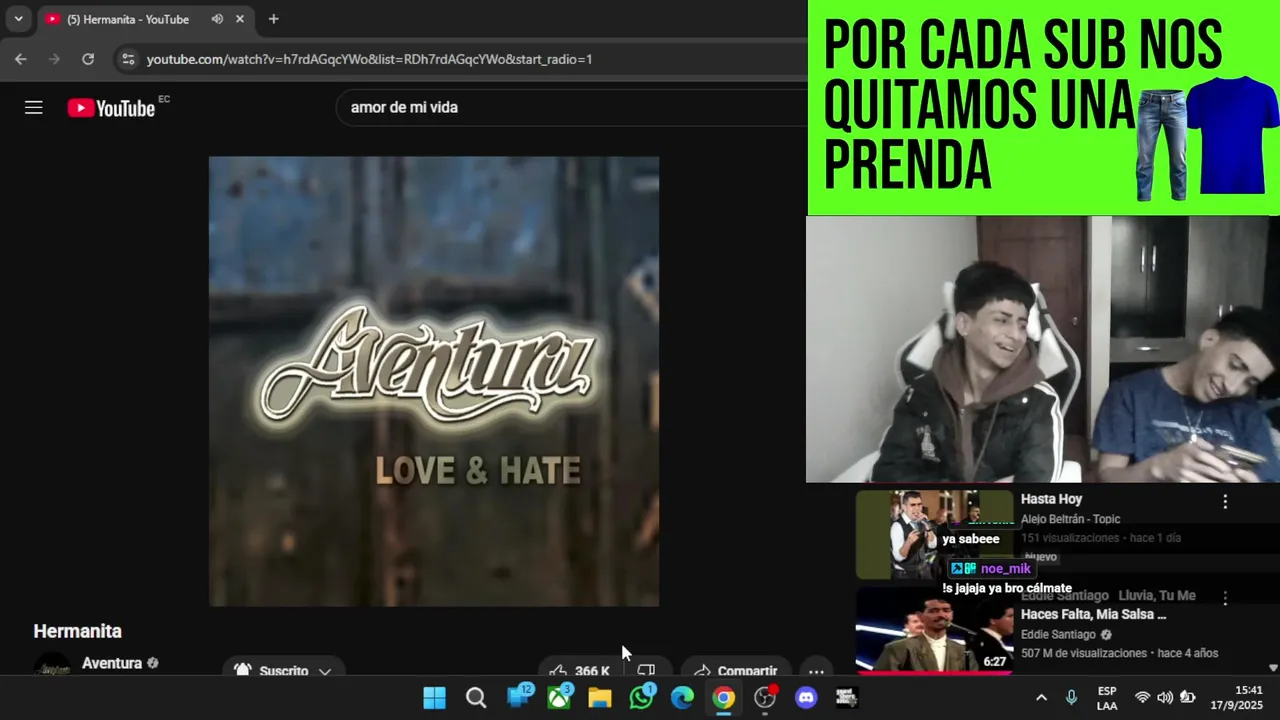Open File Explorer from the taskbar
Screen dimensions: 1280x720
click(599, 698)
